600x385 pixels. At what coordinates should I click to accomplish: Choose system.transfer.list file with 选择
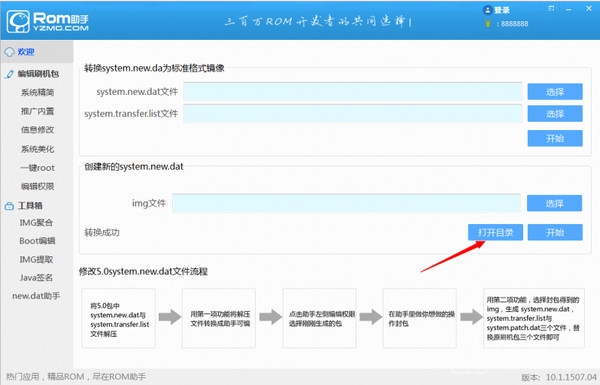click(555, 114)
